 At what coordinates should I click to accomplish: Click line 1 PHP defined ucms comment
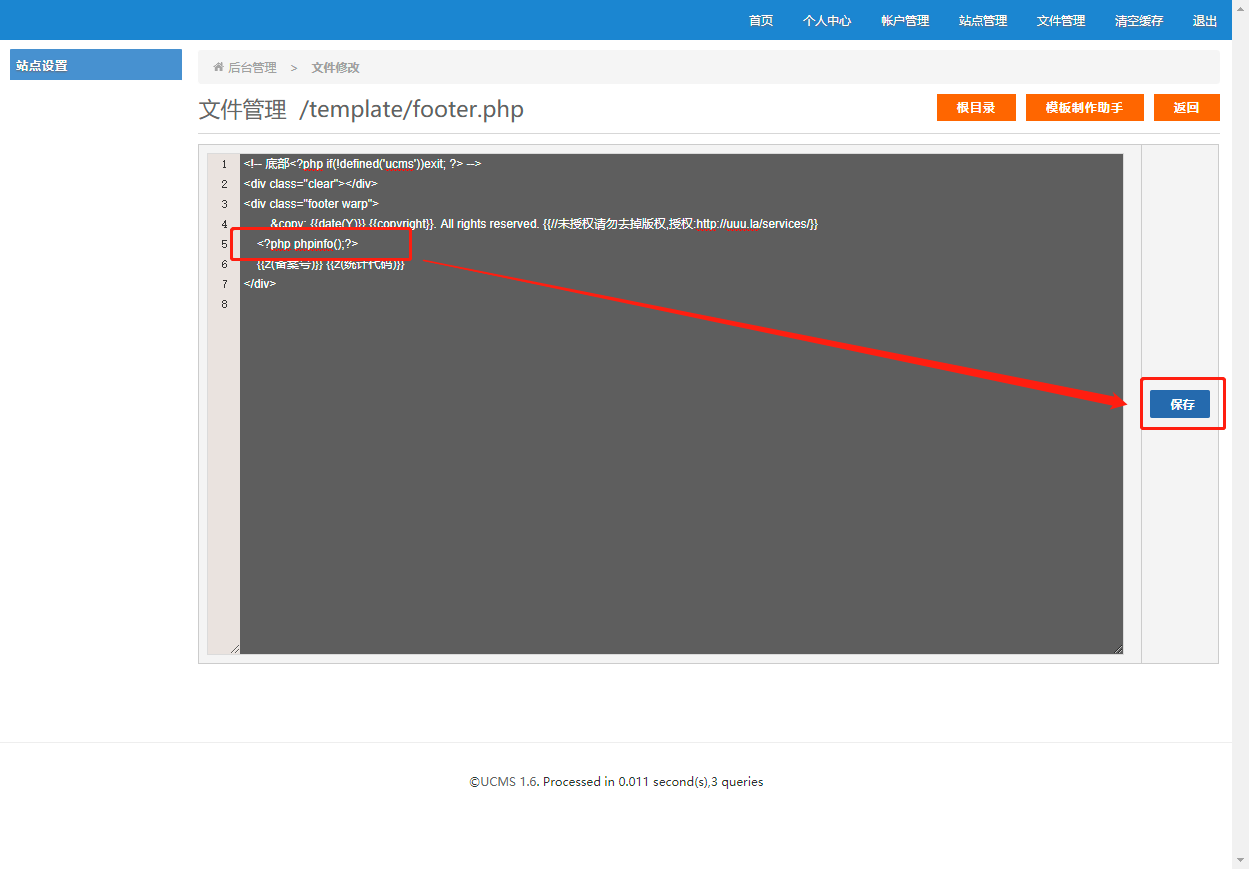coord(362,164)
